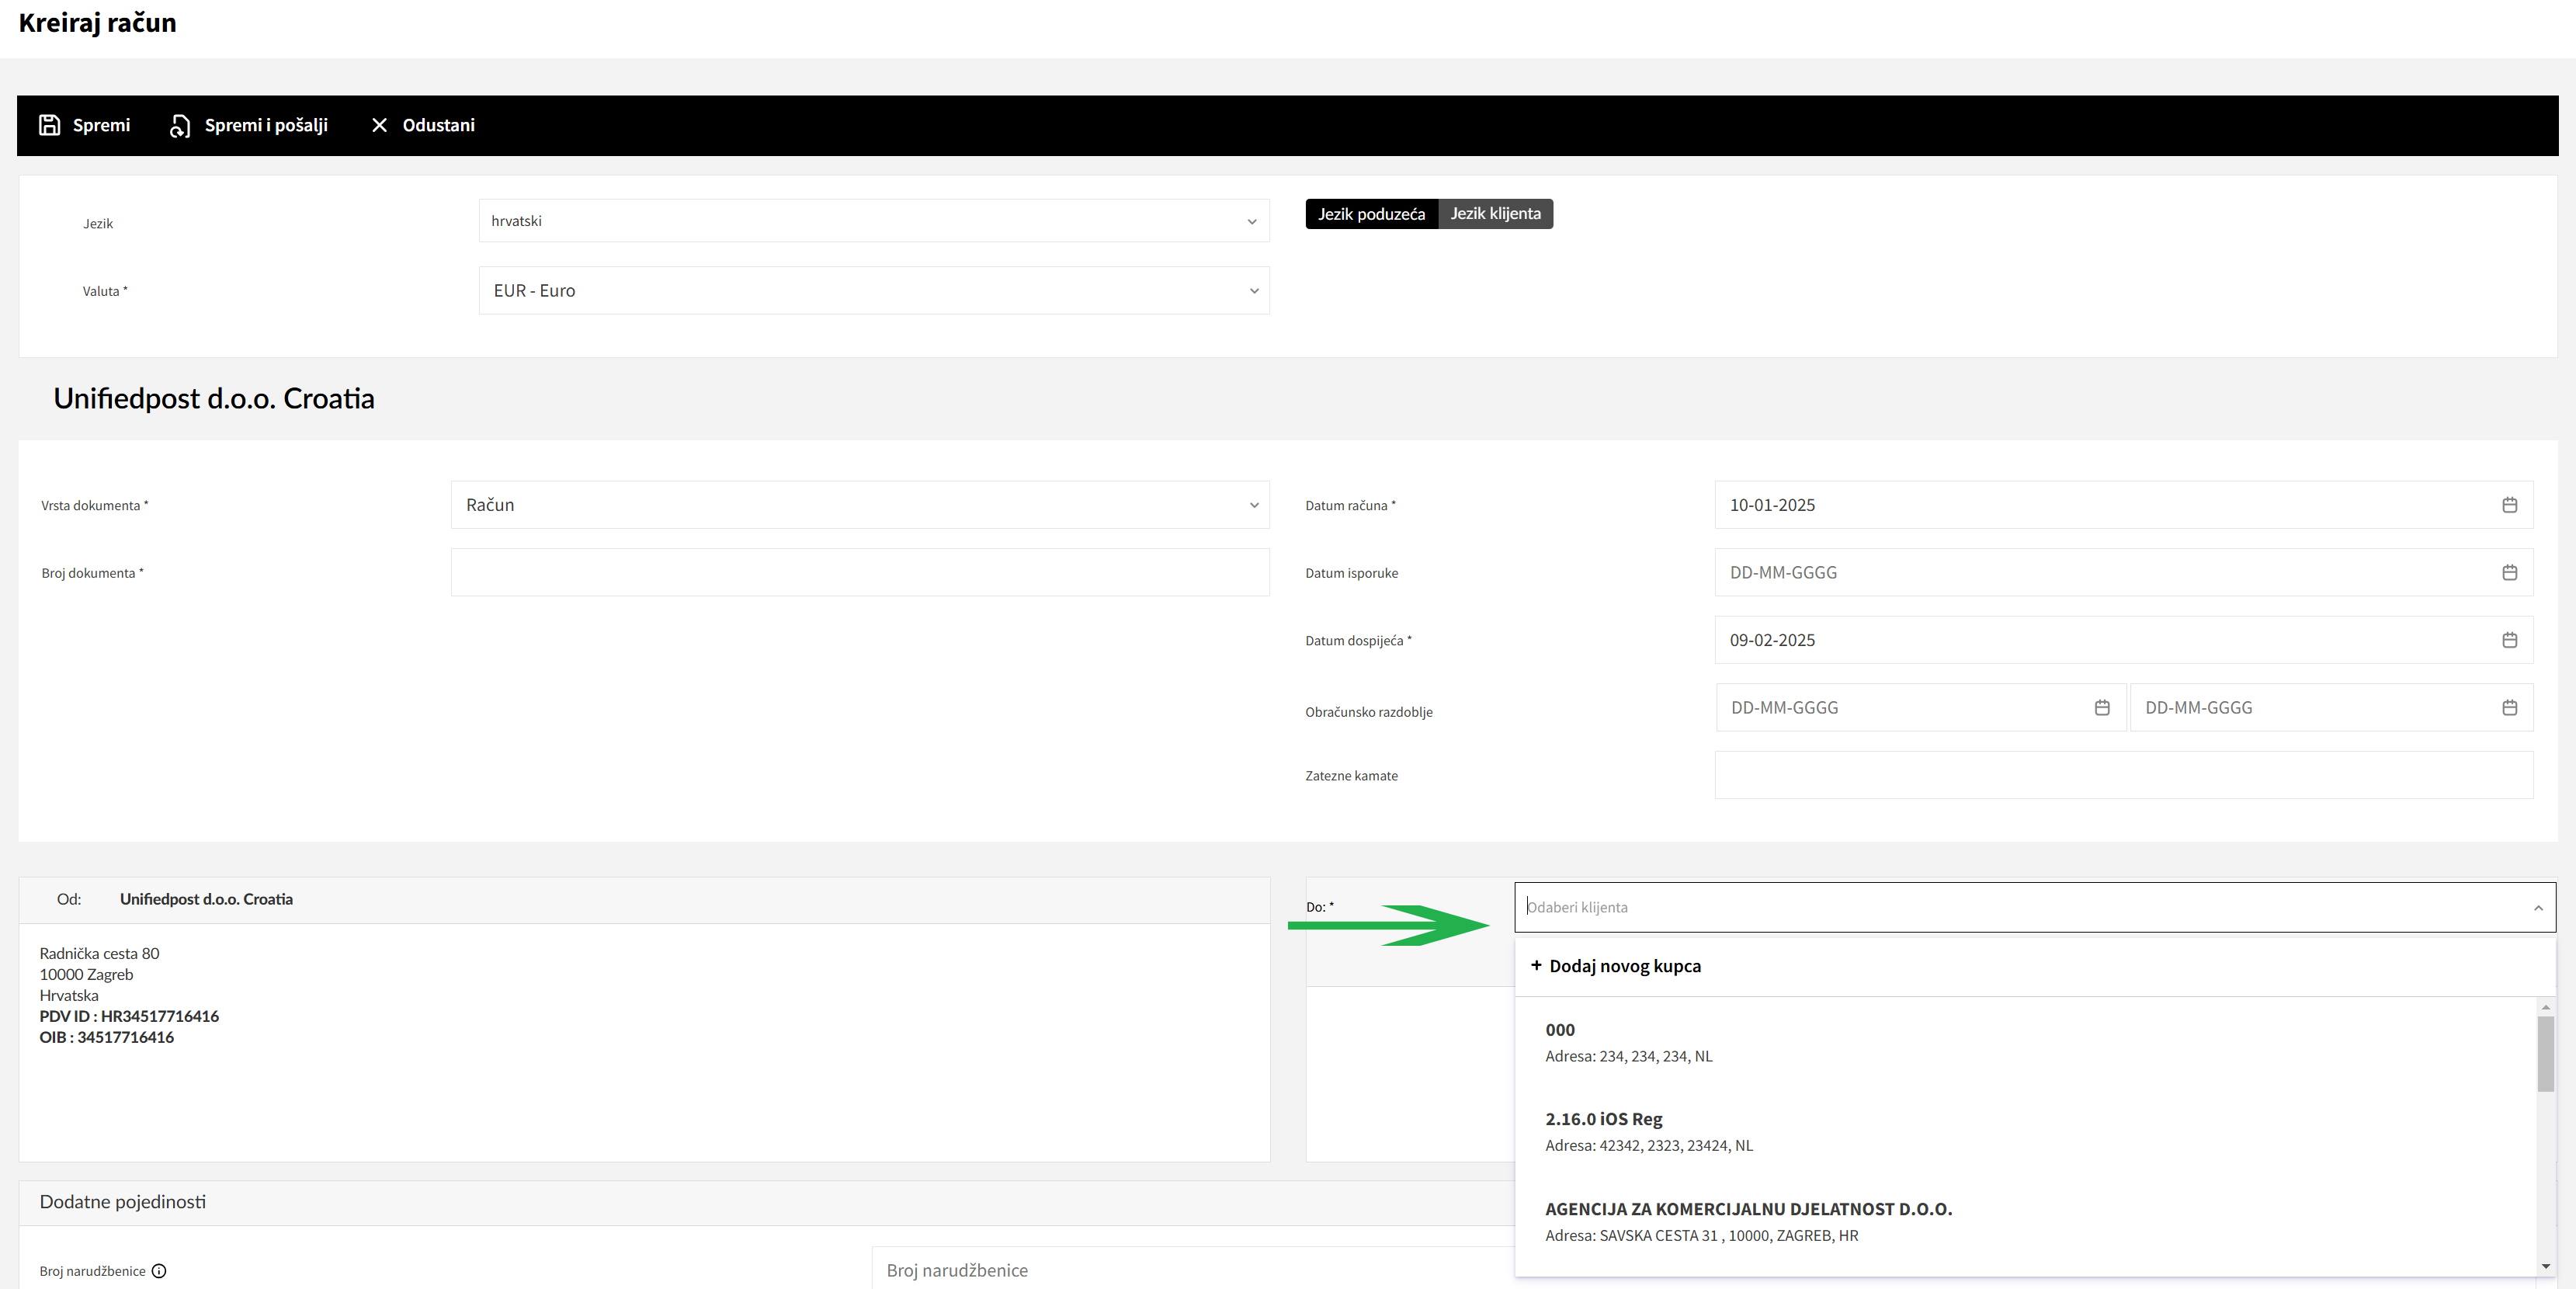Screen dimensions: 2576x1289
Task: Open calendar for Obračunsko razdoblje start date
Action: [2102, 707]
